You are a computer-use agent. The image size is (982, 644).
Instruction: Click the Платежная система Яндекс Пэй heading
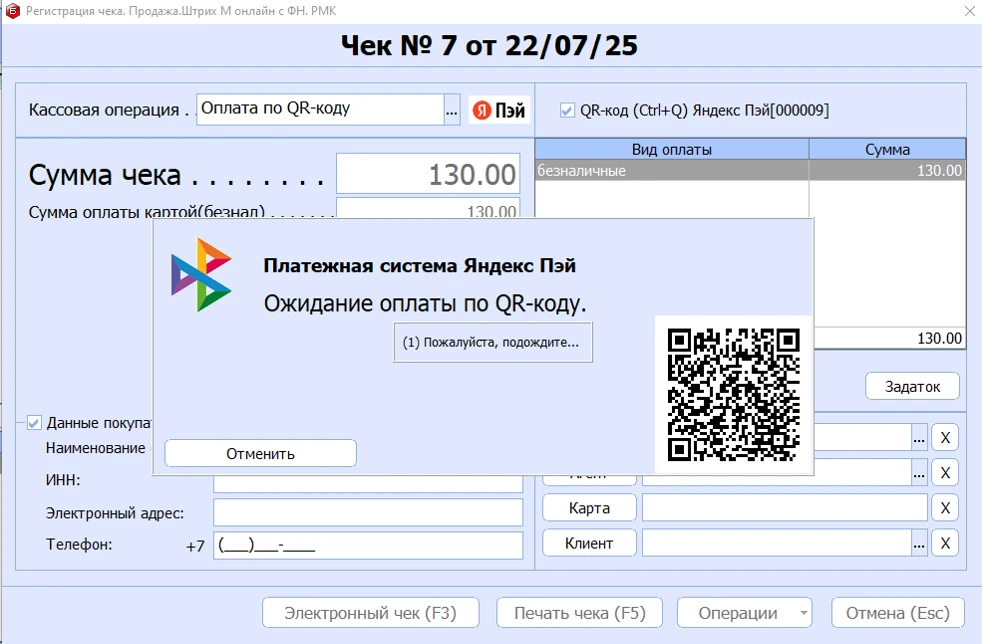pos(420,266)
